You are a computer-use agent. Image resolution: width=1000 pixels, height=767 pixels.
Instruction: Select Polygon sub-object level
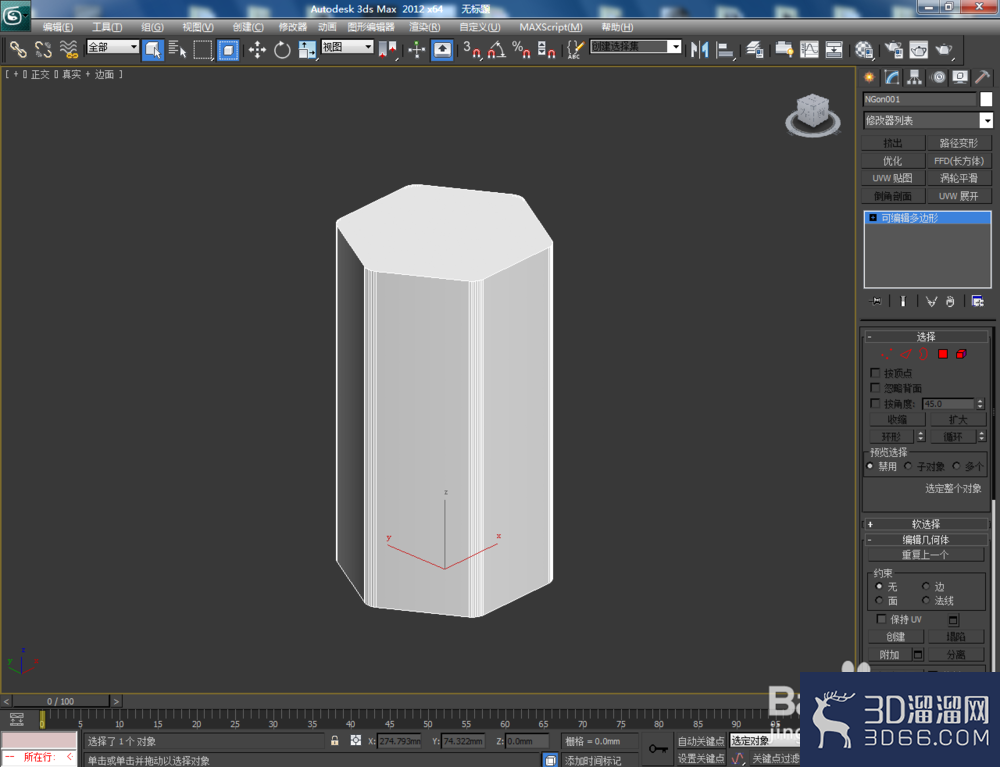pyautogui.click(x=943, y=354)
